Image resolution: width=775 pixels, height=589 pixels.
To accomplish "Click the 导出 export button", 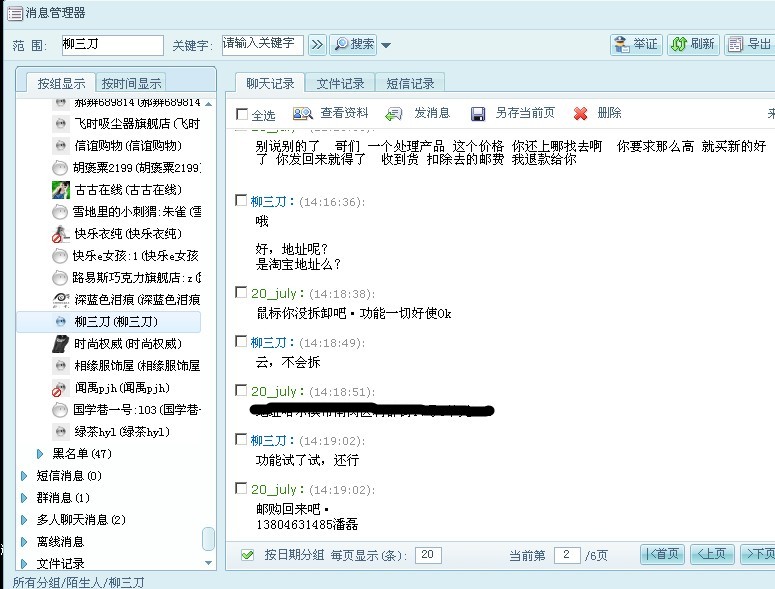I will click(748, 44).
